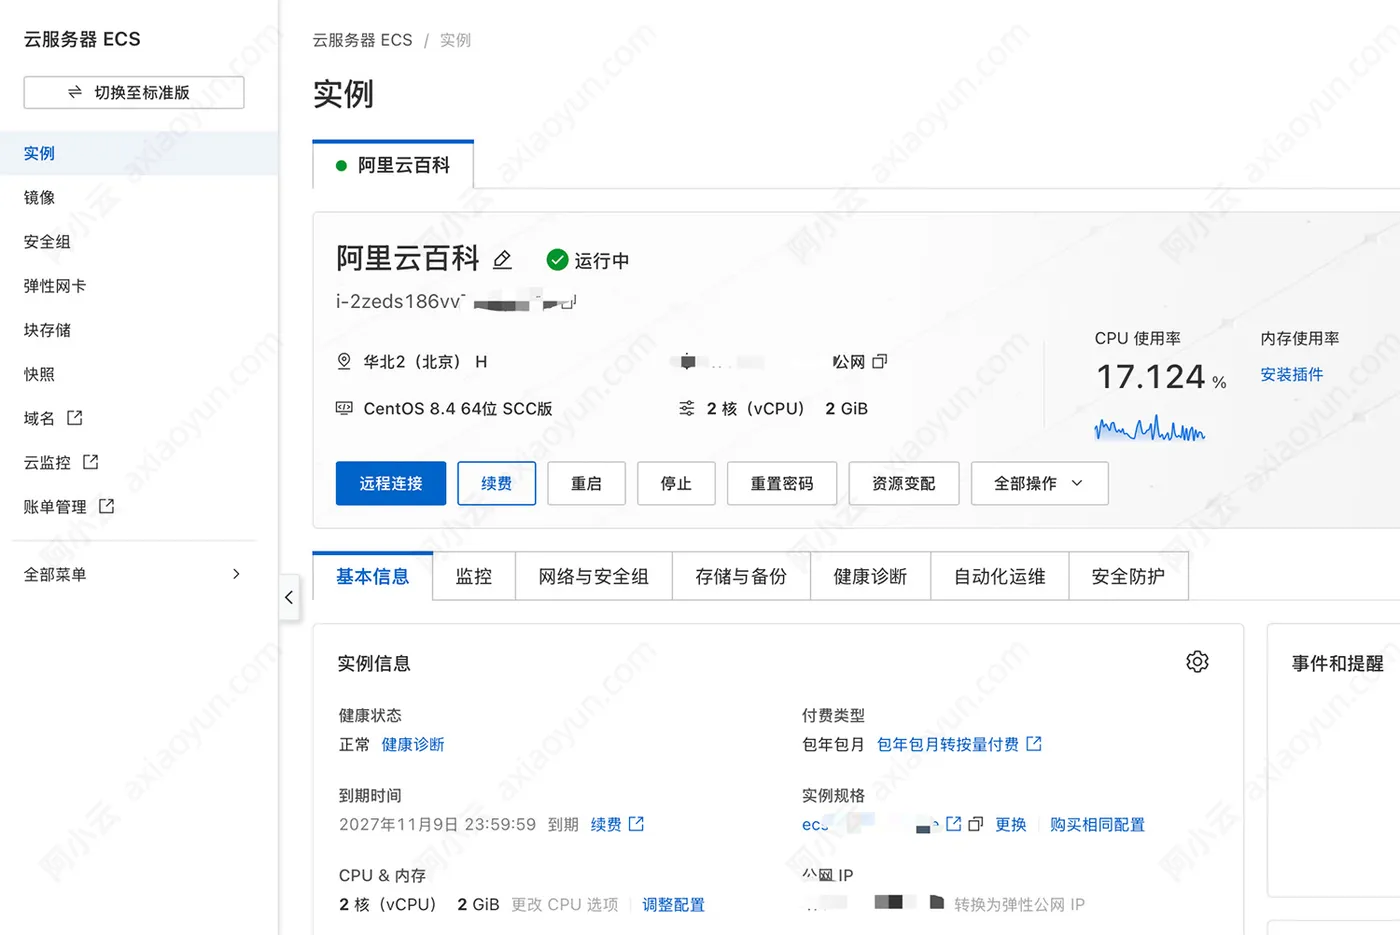
Task: Click the 更换 link under 实例规格
Action: pos(1011,824)
